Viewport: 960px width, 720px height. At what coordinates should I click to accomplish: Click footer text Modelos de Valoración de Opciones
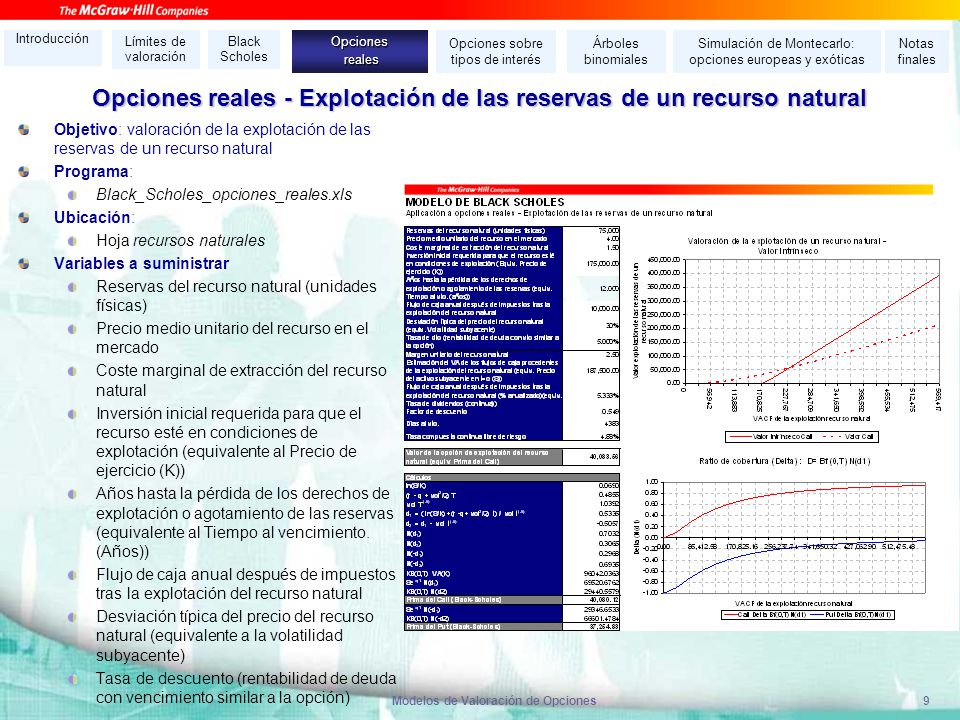pos(493,700)
